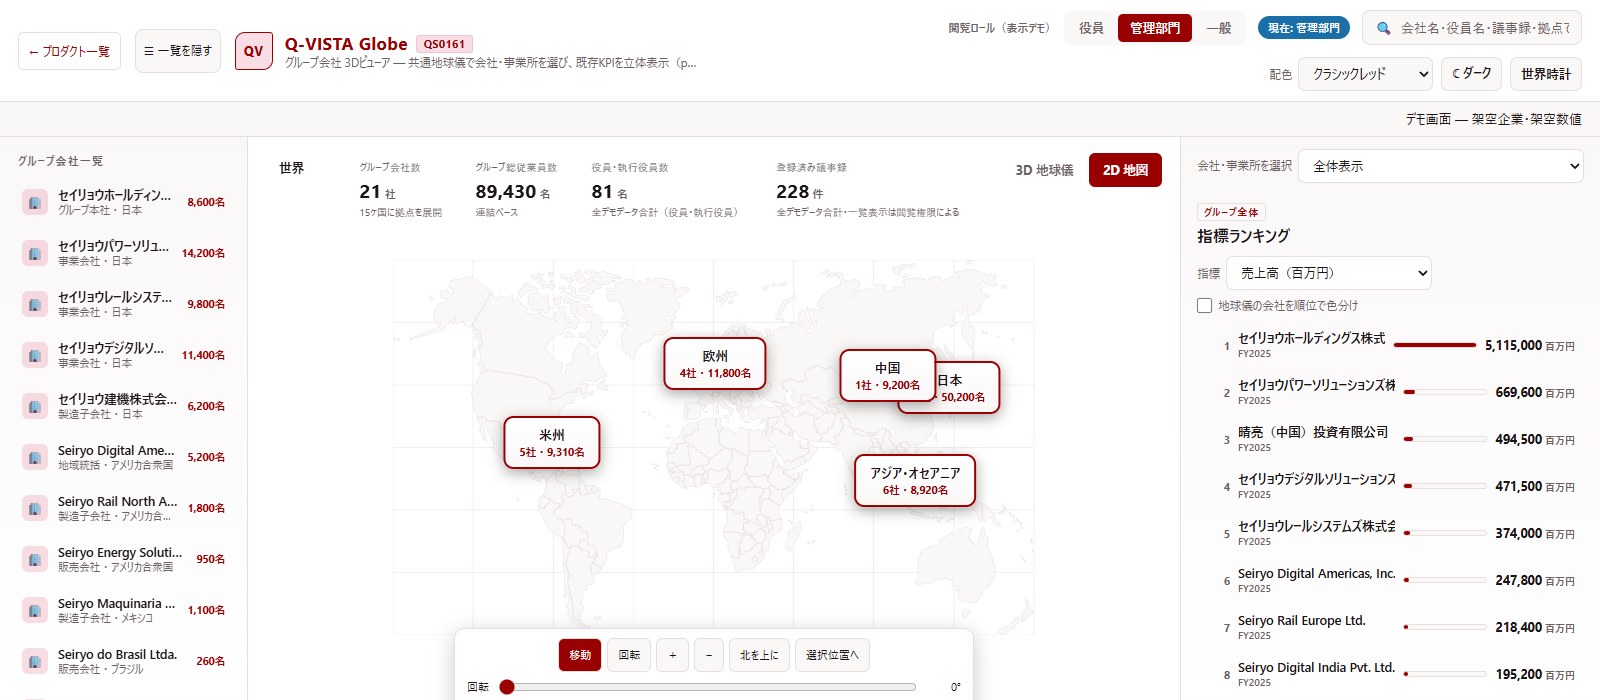Select the 一般 role tab
The height and width of the screenshot is (700, 1600).
[1219, 28]
